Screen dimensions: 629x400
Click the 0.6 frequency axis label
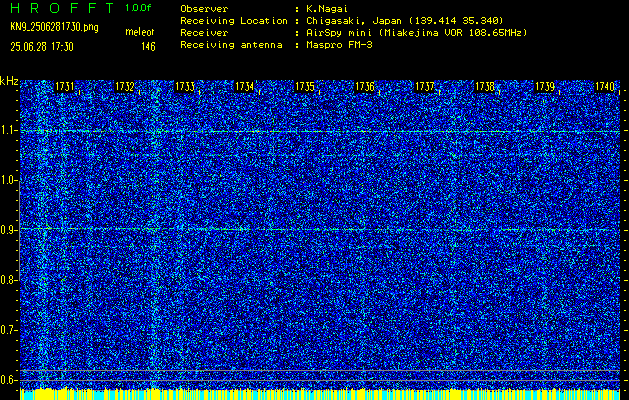pos(9,380)
